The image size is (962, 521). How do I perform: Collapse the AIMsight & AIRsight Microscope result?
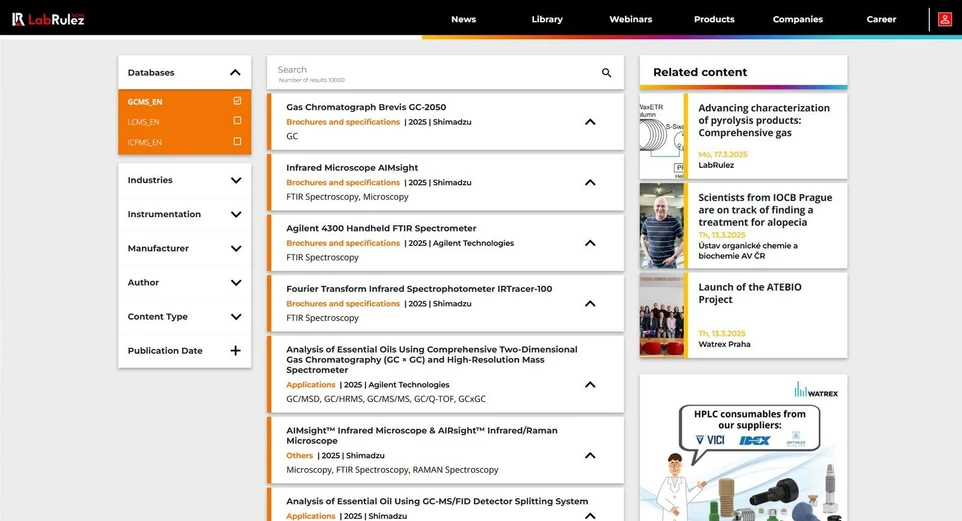(590, 455)
